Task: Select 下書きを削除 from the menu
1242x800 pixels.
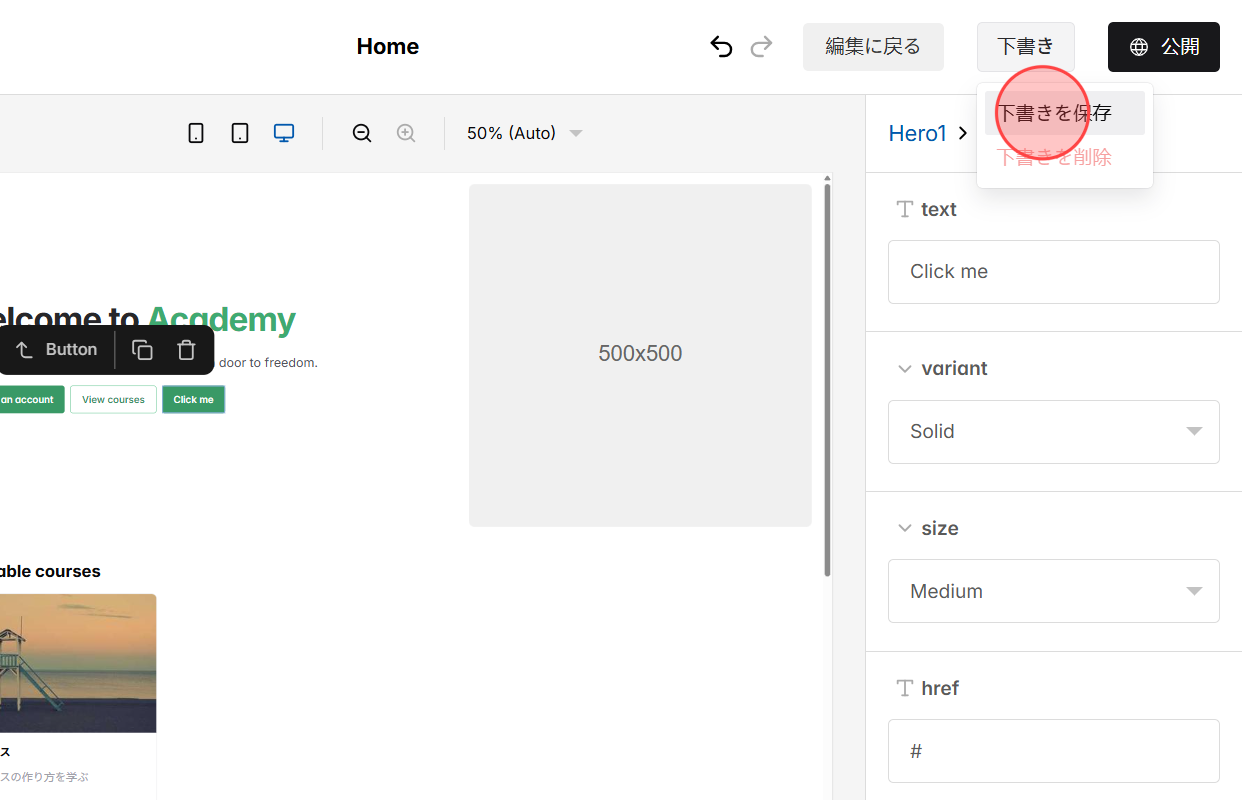Action: [x=1053, y=157]
